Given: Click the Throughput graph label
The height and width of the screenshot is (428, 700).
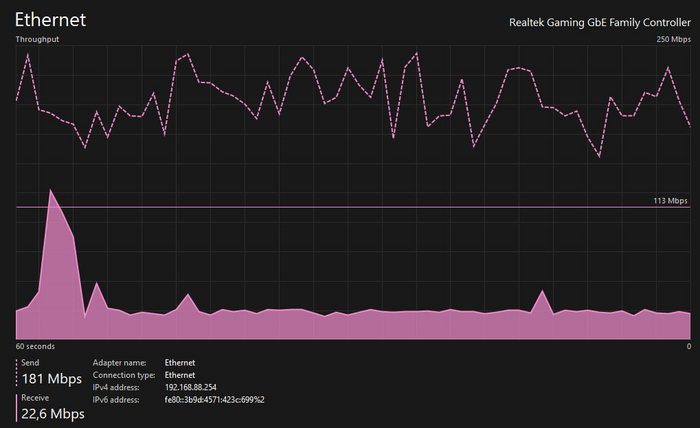Looking at the screenshot, I should click(x=37, y=39).
